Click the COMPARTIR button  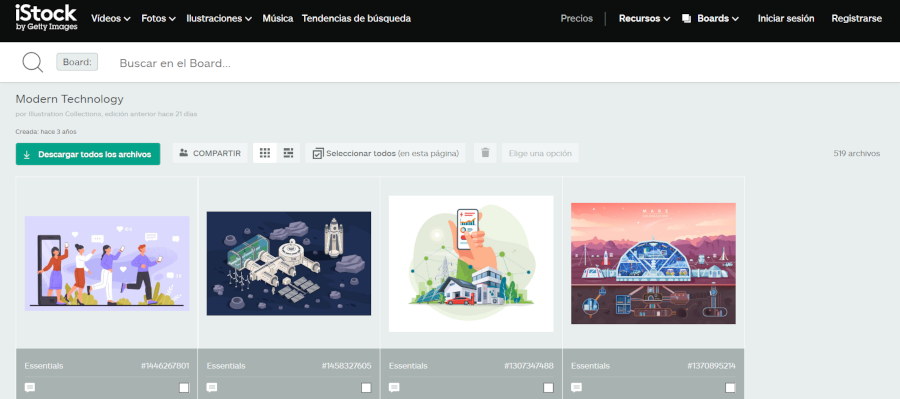(210, 153)
